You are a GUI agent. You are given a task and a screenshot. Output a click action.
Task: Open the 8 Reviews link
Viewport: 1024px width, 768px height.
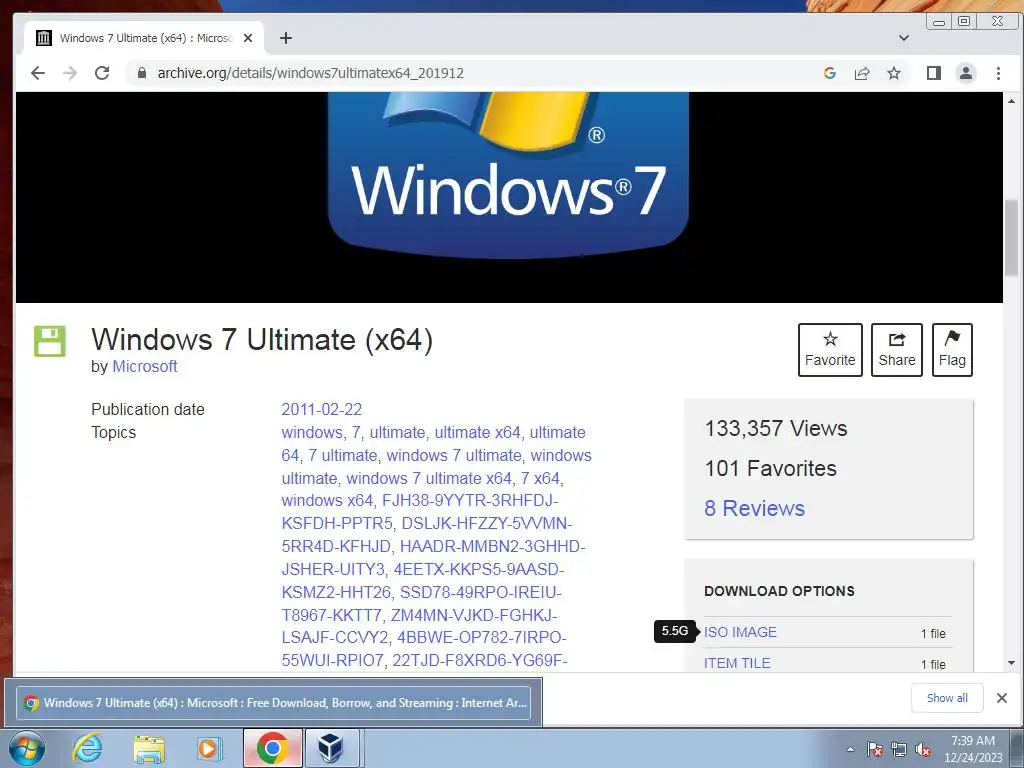[x=754, y=508]
